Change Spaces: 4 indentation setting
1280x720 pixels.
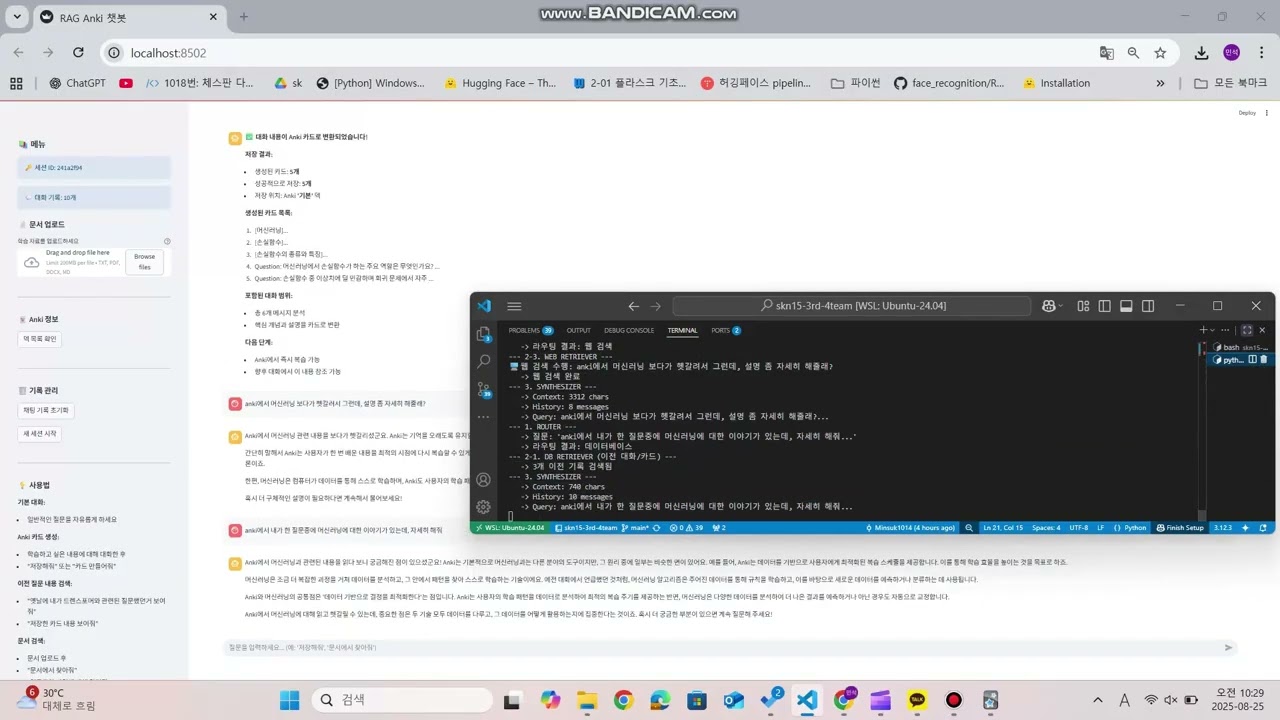coord(1046,527)
